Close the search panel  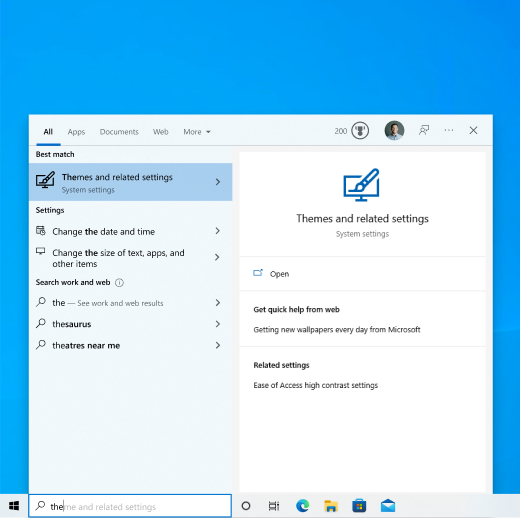[x=473, y=130]
